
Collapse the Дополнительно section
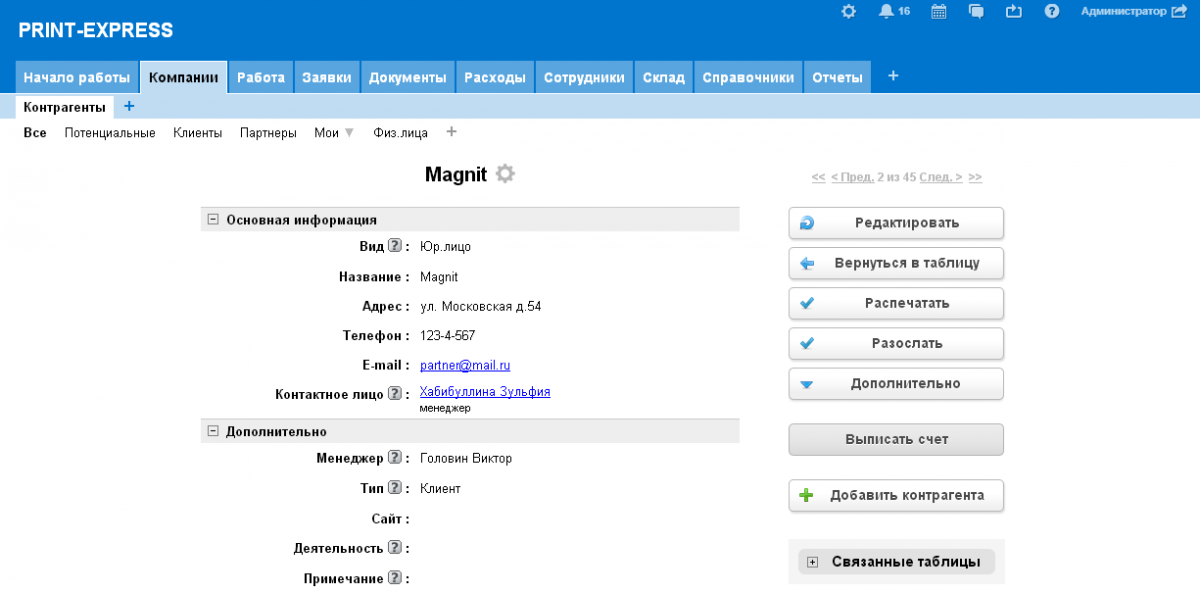click(212, 431)
